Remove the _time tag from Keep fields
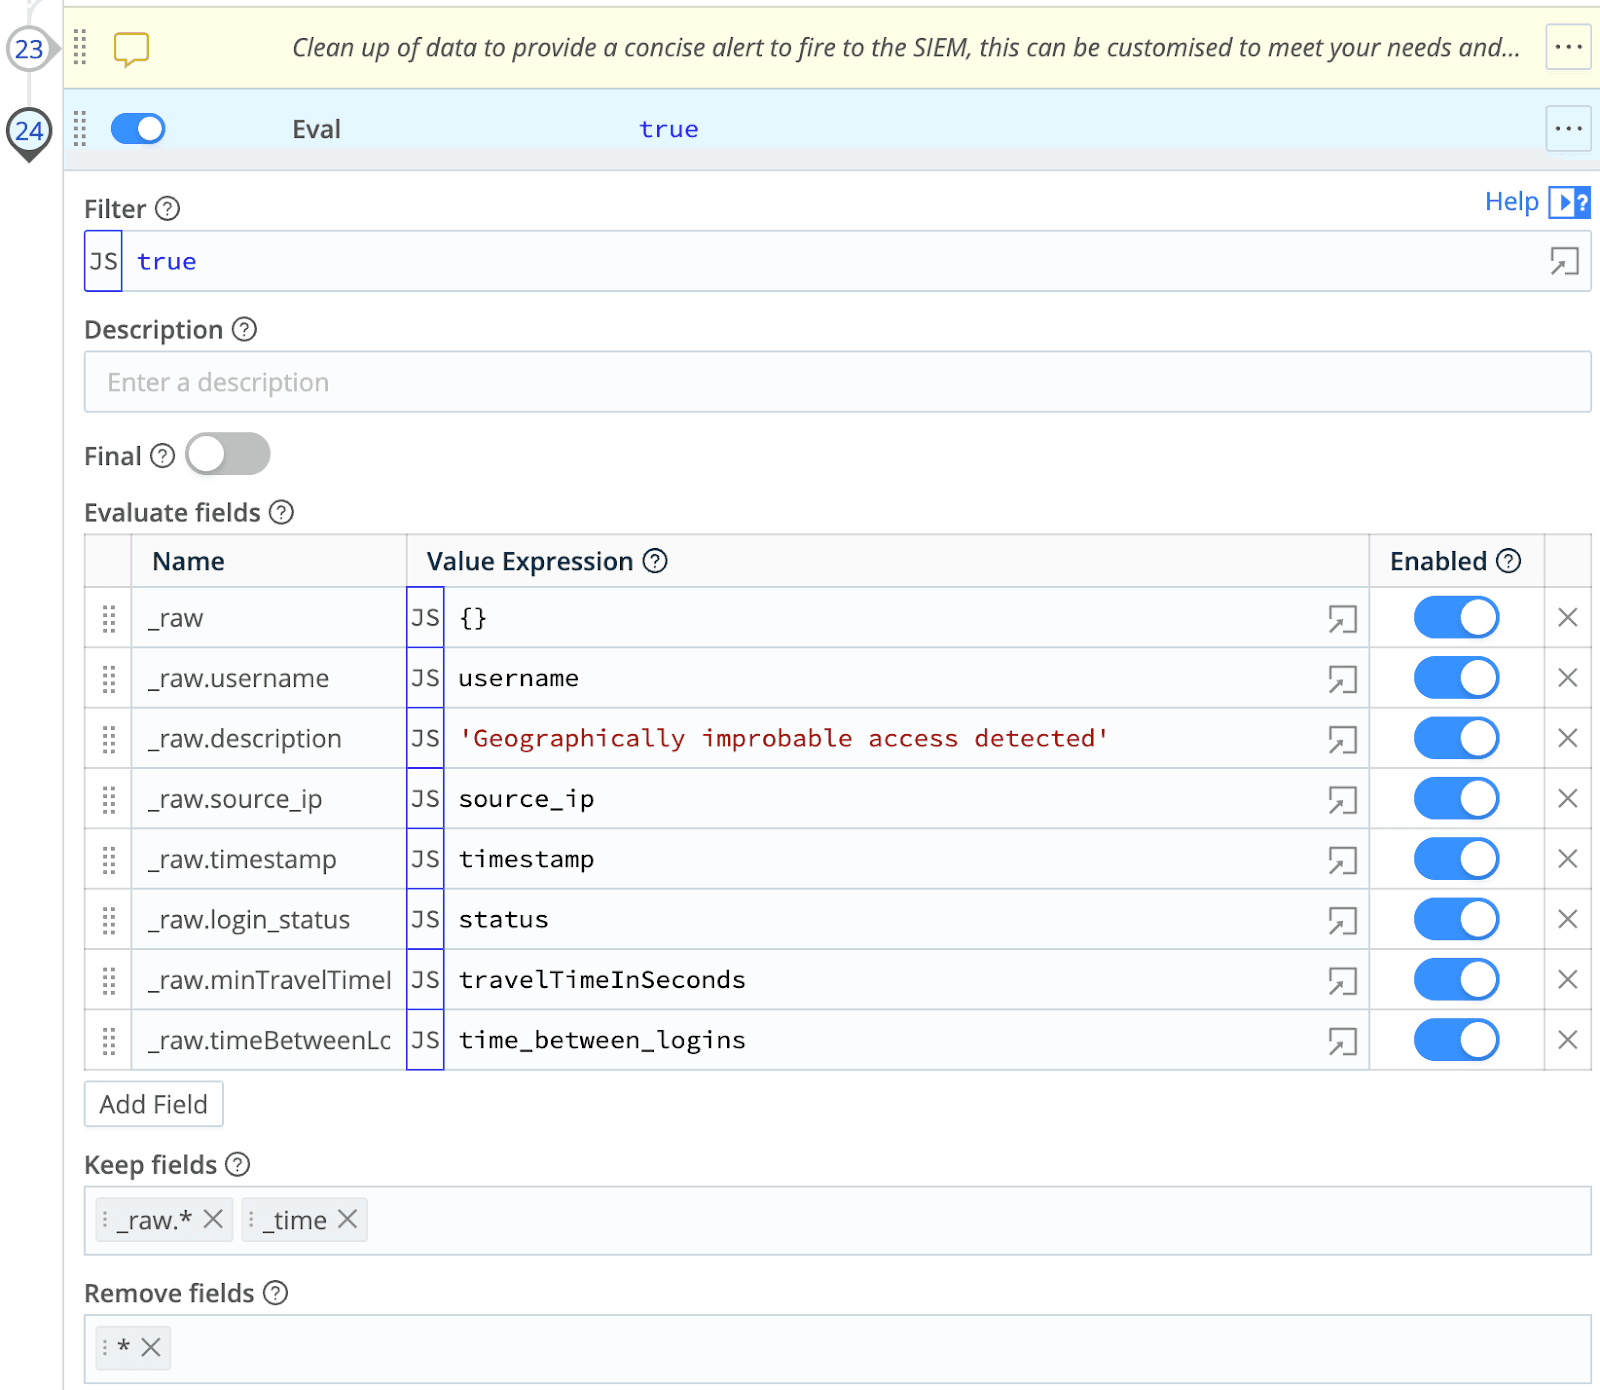 348,1219
